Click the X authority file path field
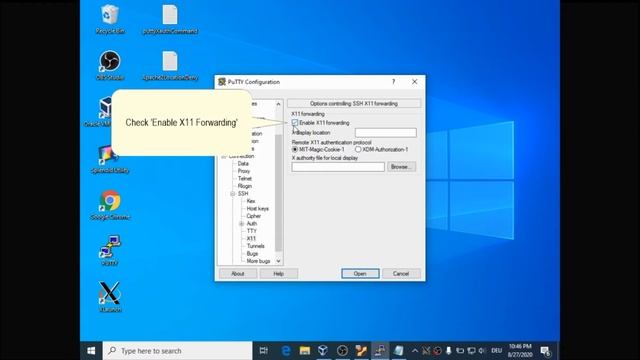640x360 pixels. click(338, 167)
